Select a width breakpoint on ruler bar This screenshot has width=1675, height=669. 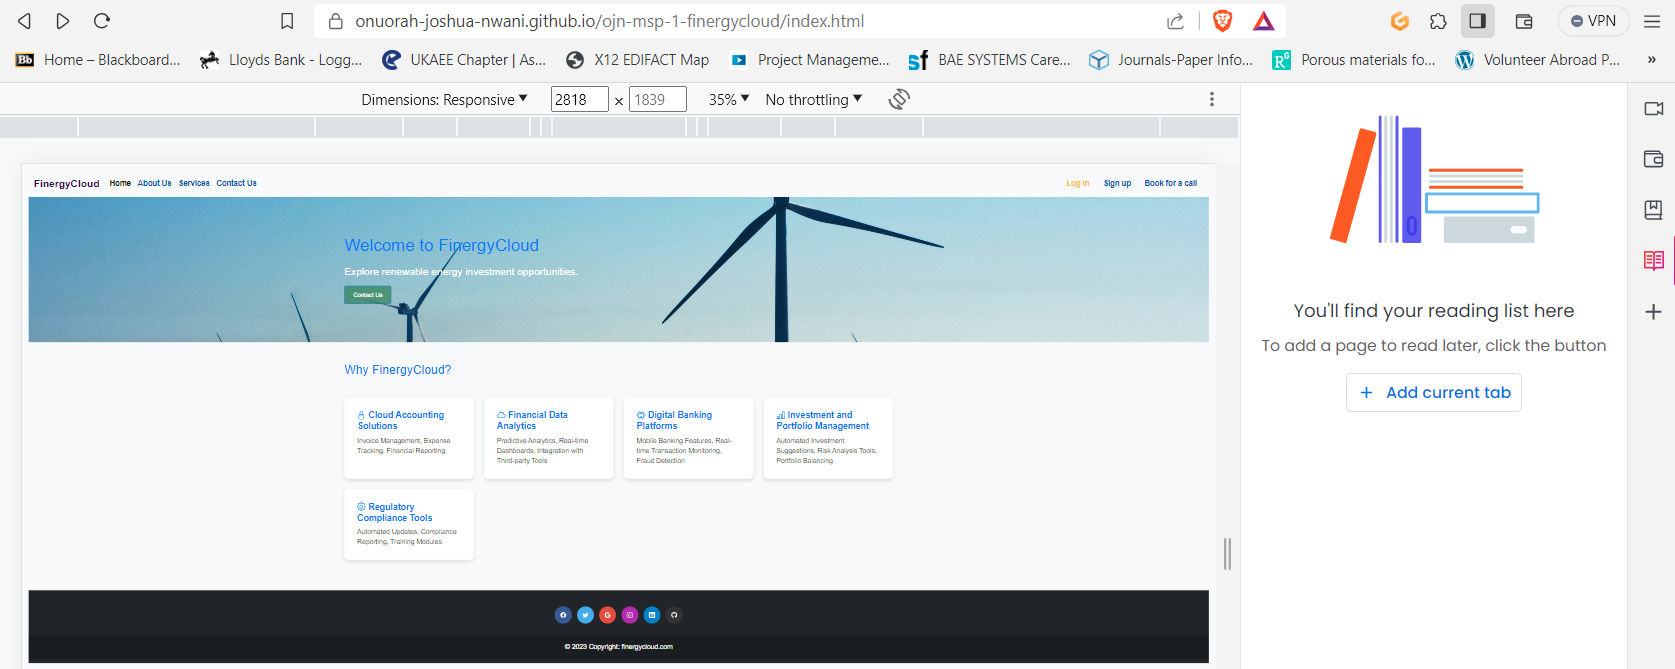(619, 127)
